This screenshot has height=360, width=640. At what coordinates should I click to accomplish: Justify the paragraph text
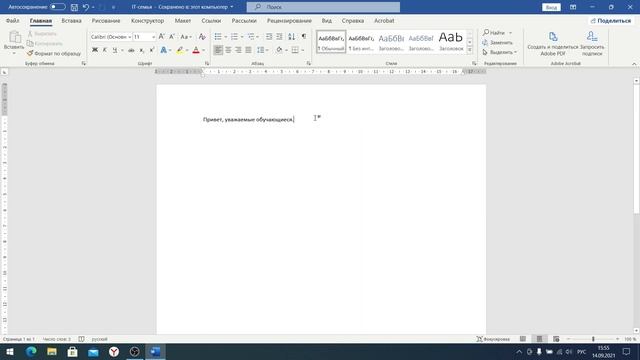click(x=248, y=50)
